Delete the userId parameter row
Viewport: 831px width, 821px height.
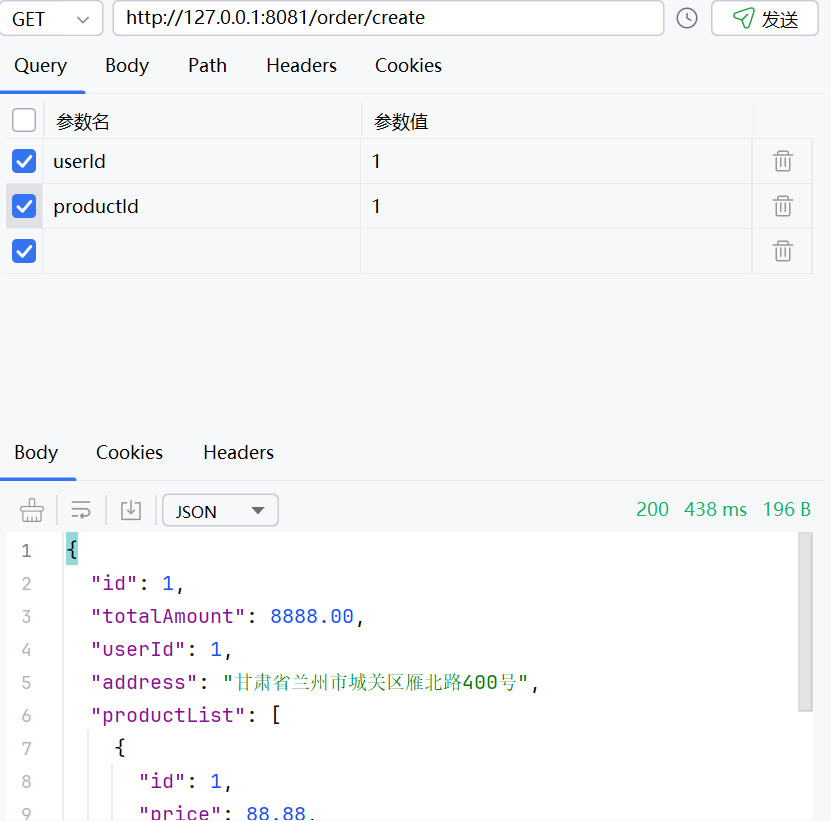[783, 161]
